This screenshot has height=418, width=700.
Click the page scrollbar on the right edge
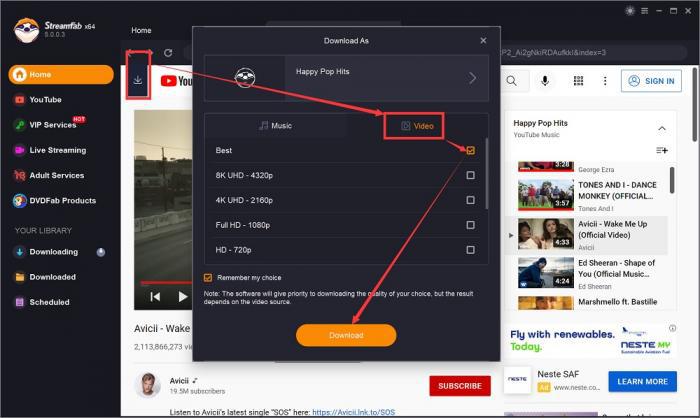(x=695, y=105)
